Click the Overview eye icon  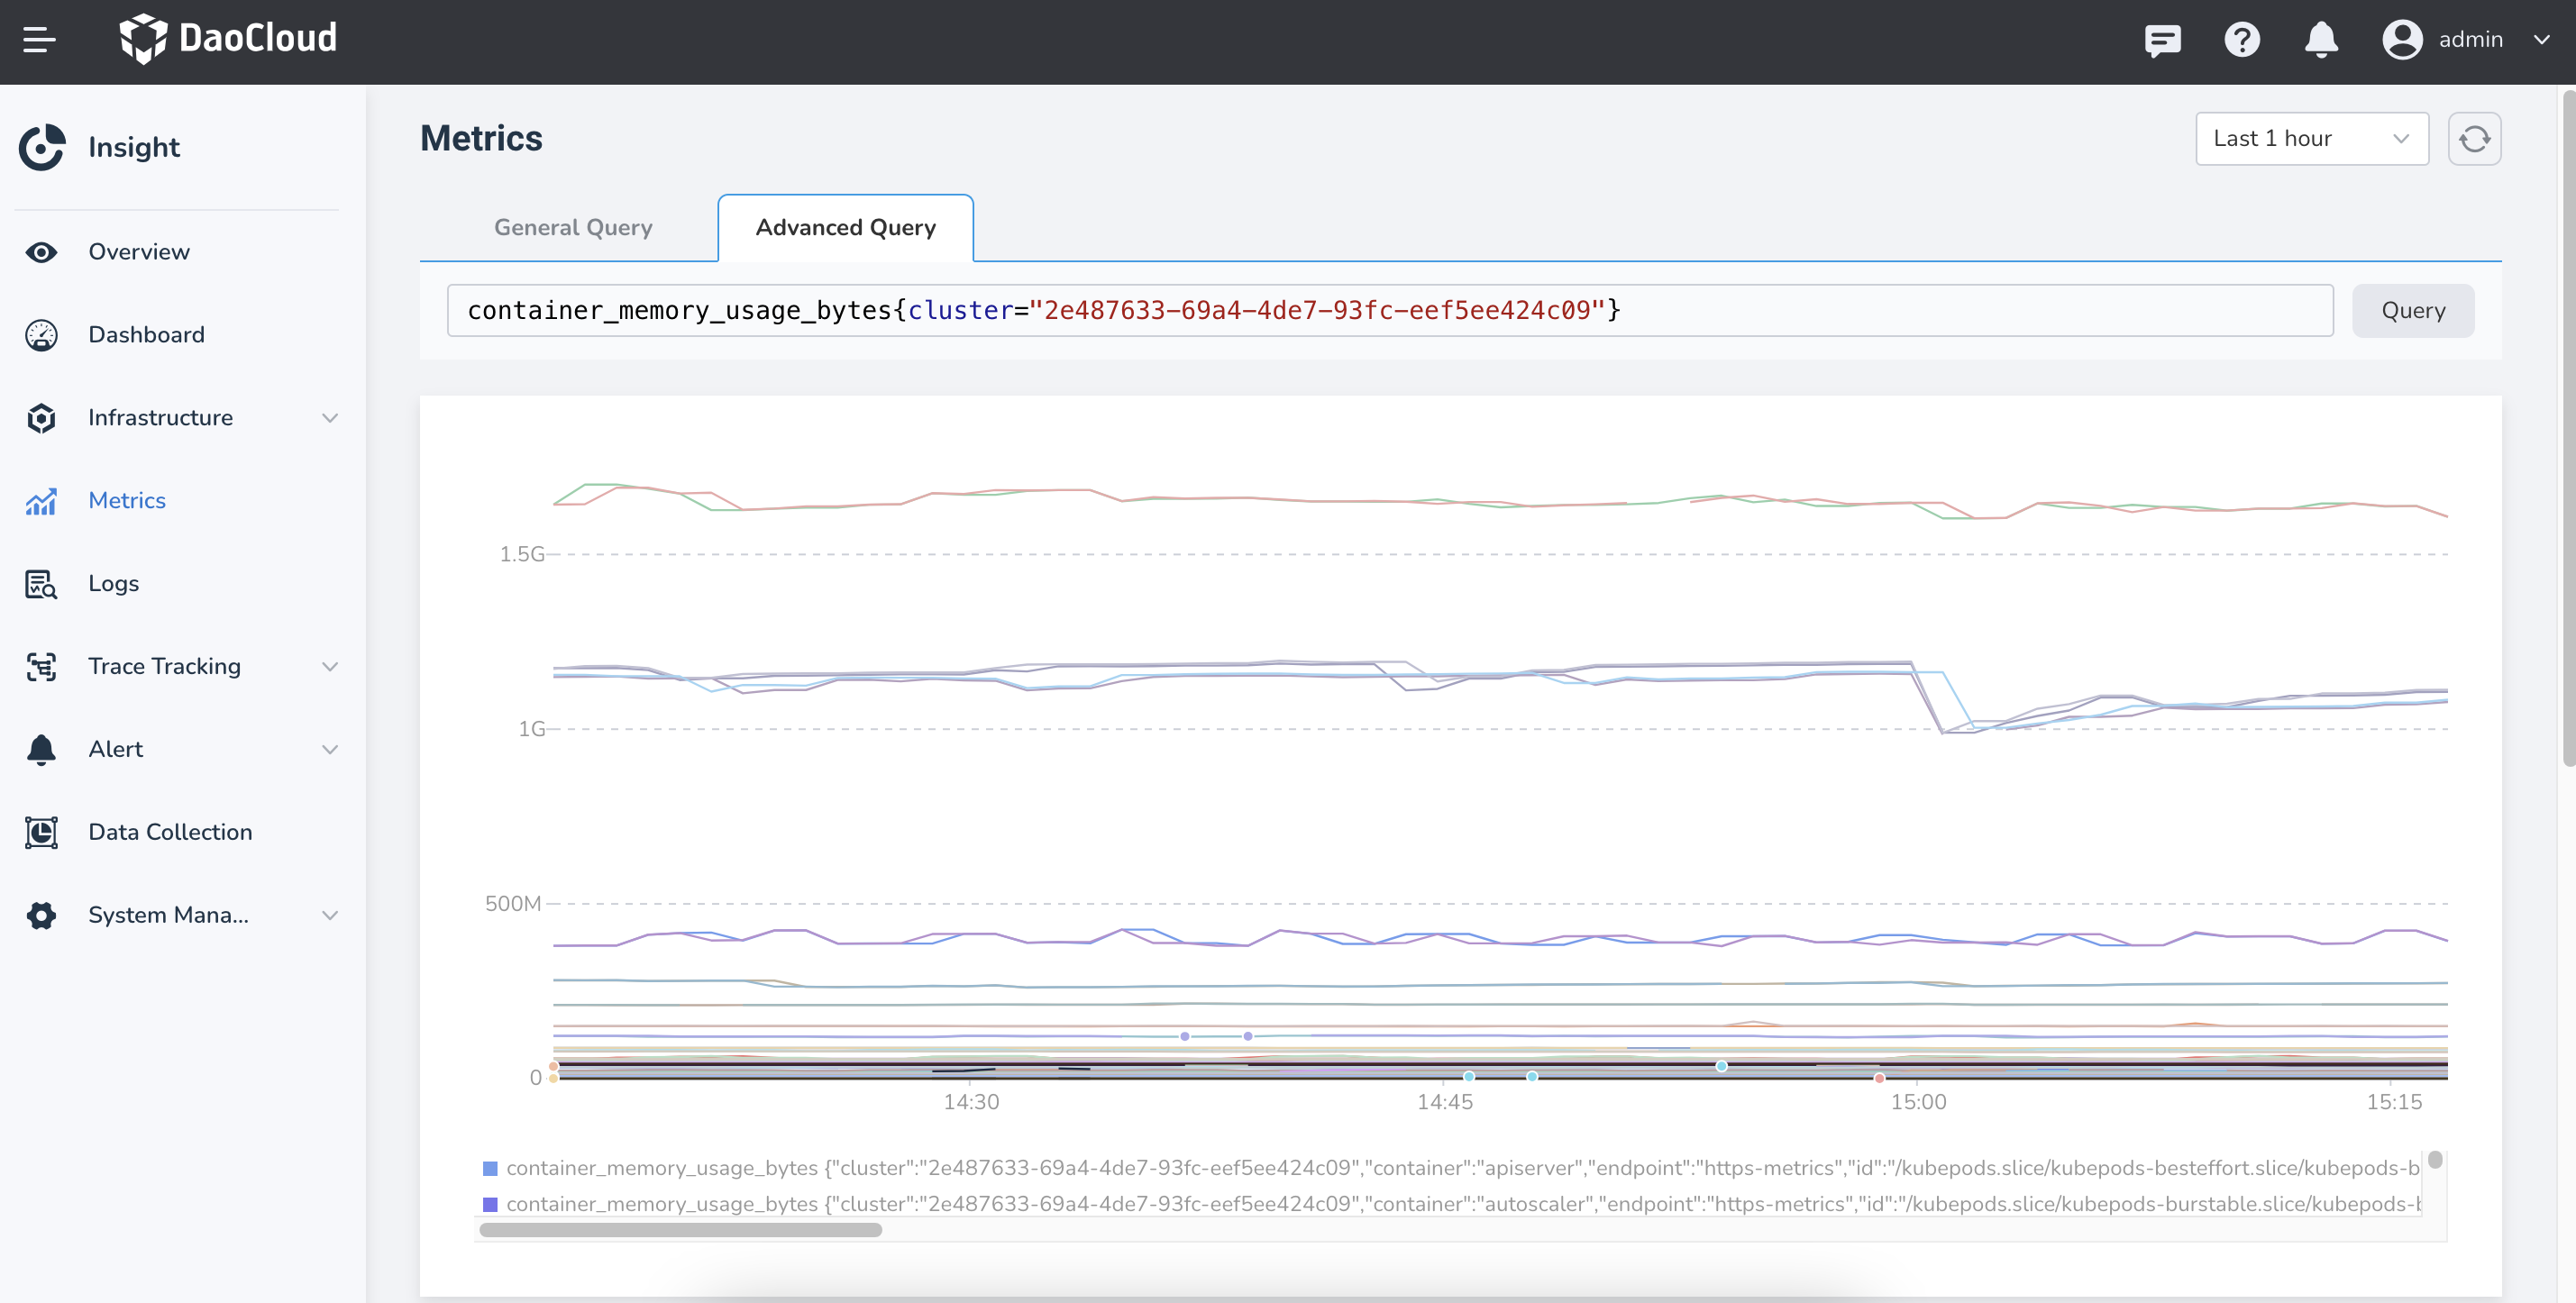[x=40, y=252]
